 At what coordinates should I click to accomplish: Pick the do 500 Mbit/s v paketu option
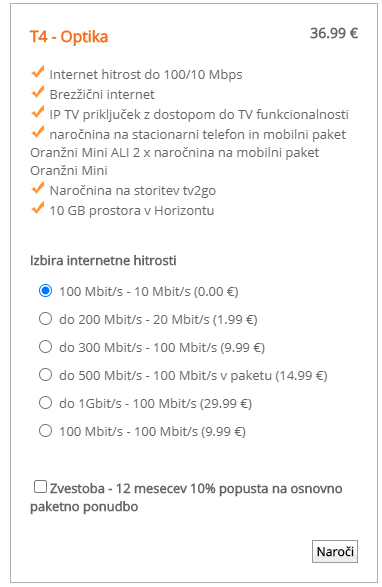tap(45, 374)
